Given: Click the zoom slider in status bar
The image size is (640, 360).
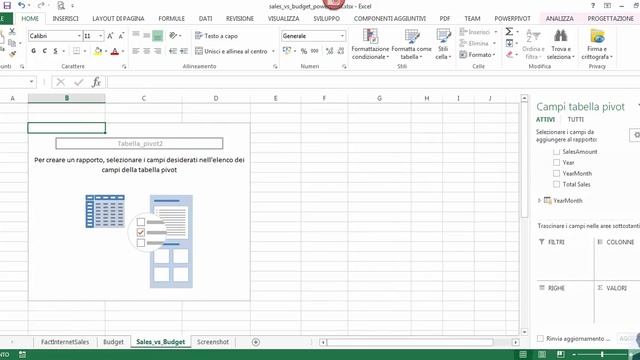Looking at the screenshot, I should [x=602, y=354].
